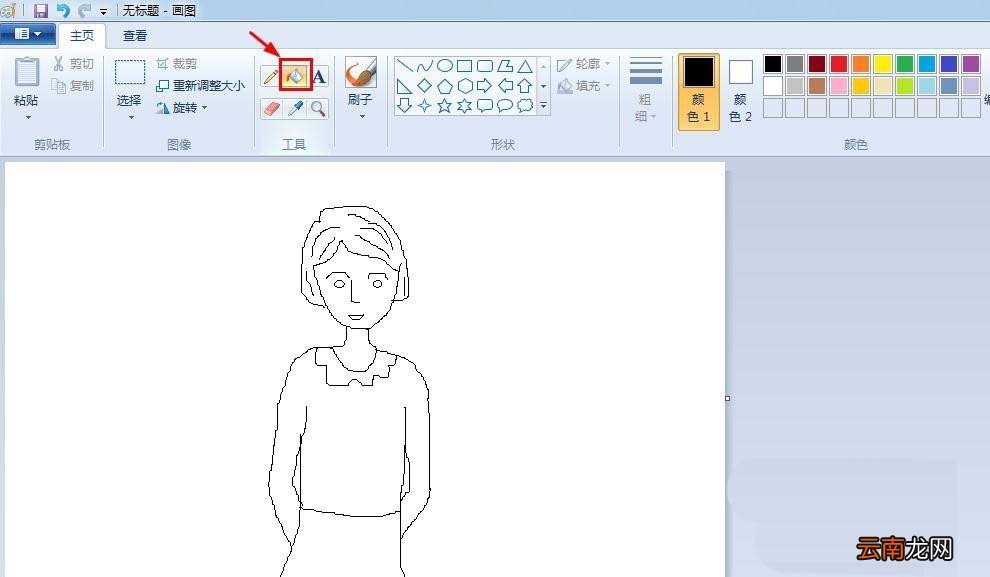Open the Paint file menu button
990x577 pixels.
click(x=28, y=34)
